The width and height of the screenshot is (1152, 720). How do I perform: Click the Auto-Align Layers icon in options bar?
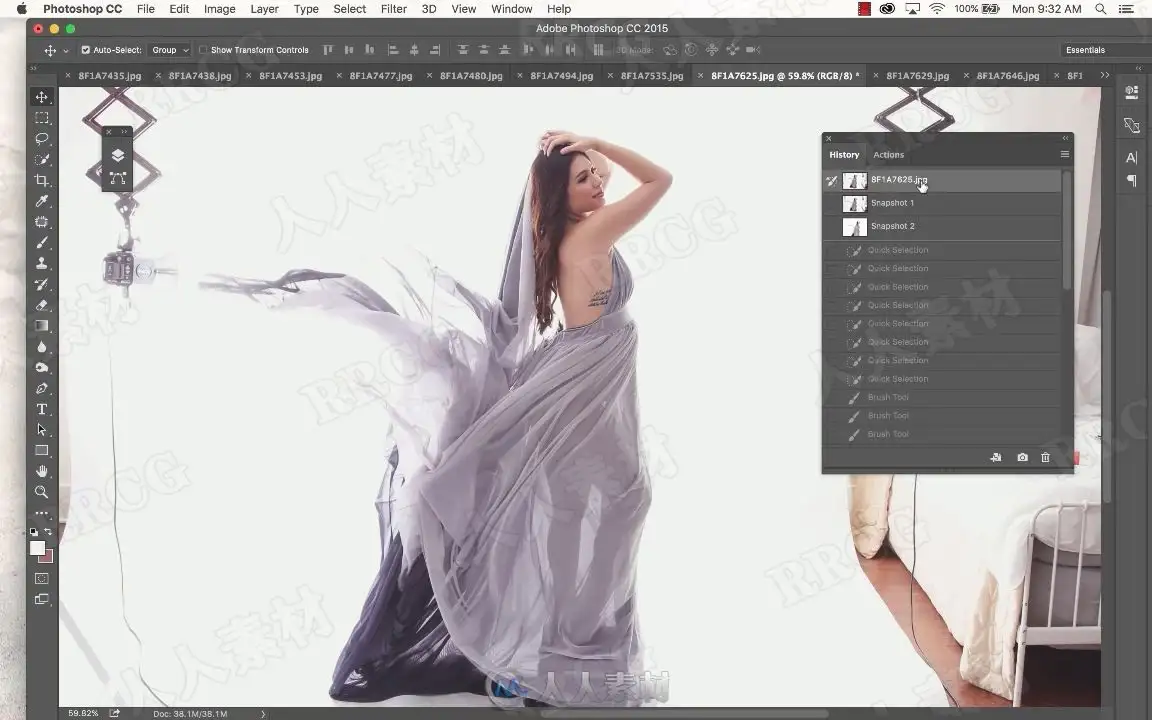(x=598, y=50)
